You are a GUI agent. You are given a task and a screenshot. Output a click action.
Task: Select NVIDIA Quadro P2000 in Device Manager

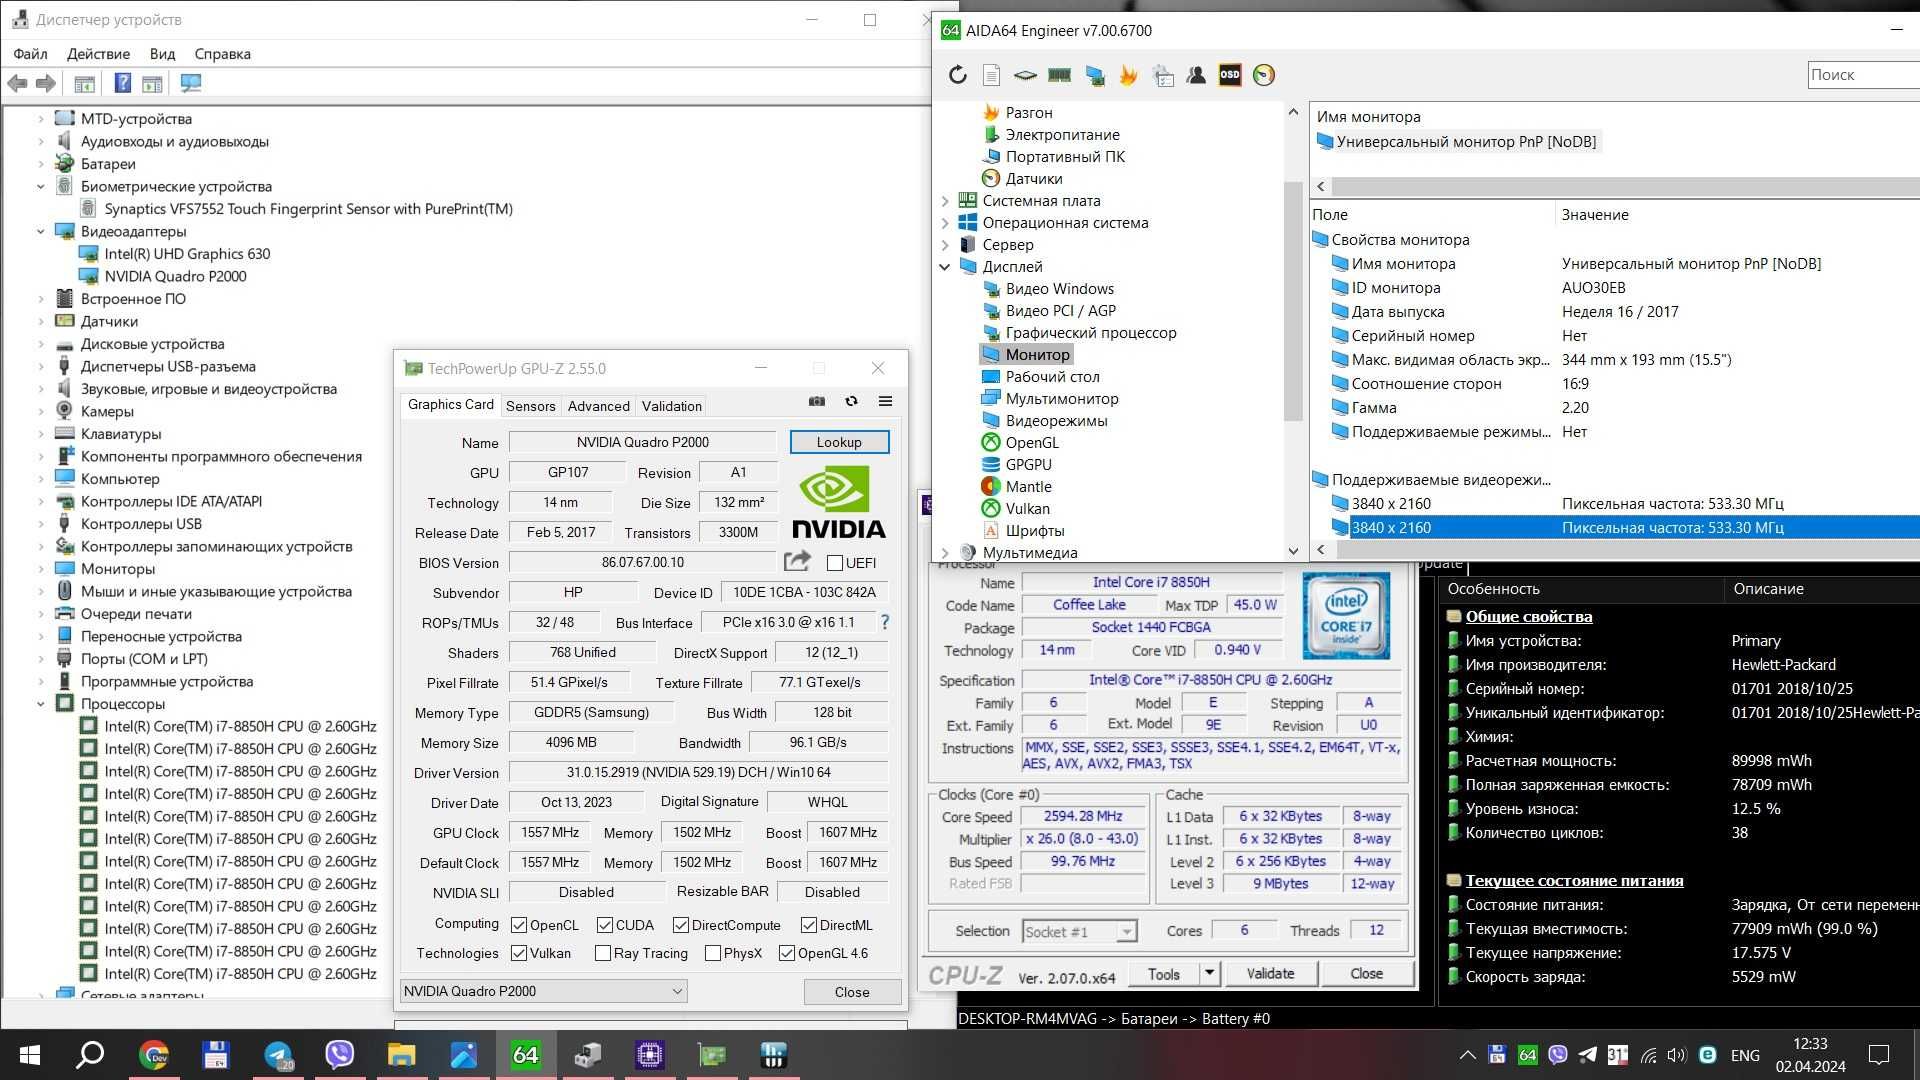pos(175,277)
